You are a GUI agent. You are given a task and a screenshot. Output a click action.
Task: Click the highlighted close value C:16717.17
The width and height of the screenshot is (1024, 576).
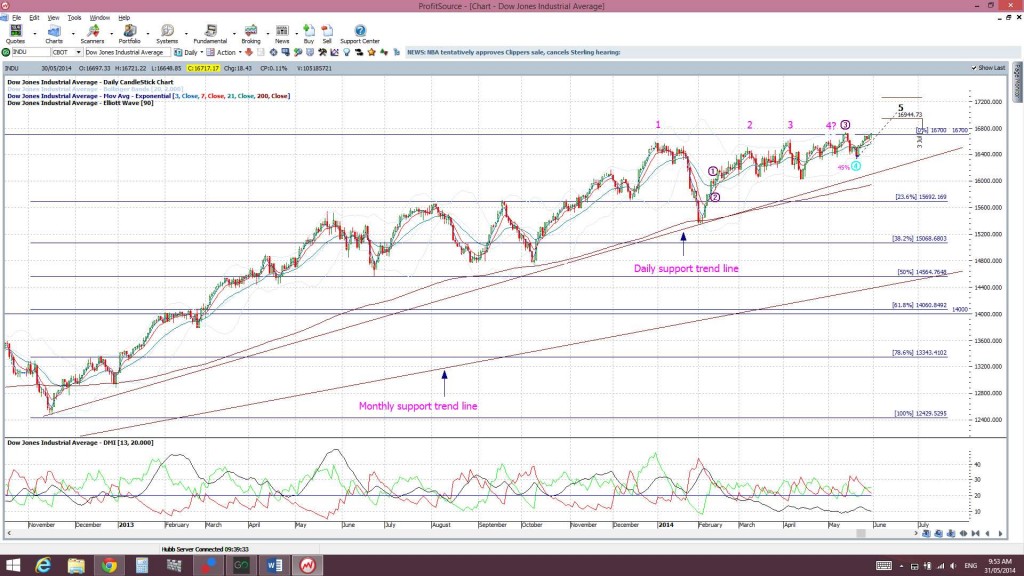203,68
